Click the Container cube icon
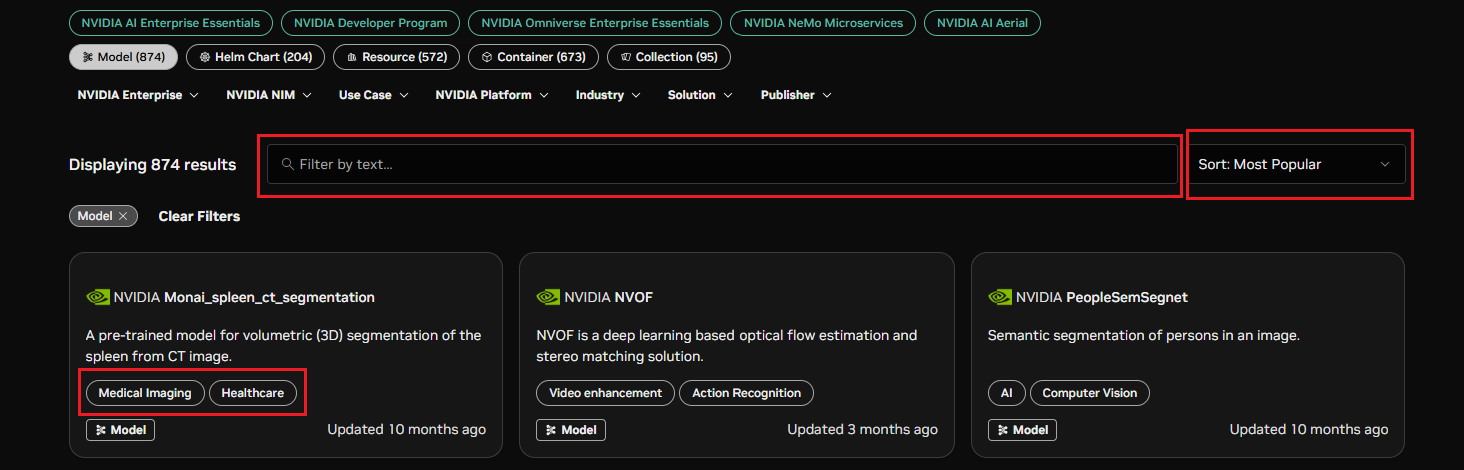 click(487, 57)
